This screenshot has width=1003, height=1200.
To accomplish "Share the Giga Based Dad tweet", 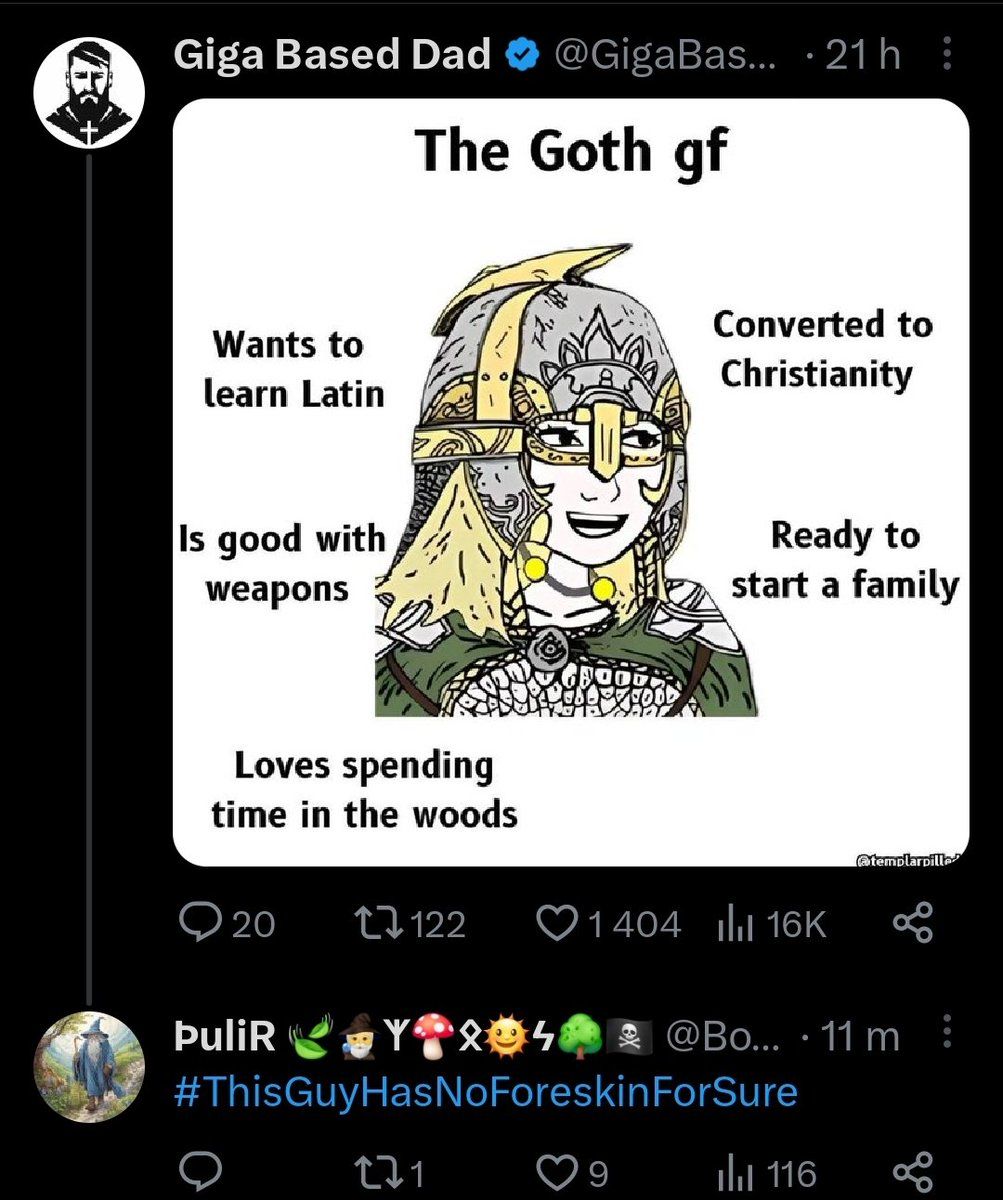I will click(912, 923).
